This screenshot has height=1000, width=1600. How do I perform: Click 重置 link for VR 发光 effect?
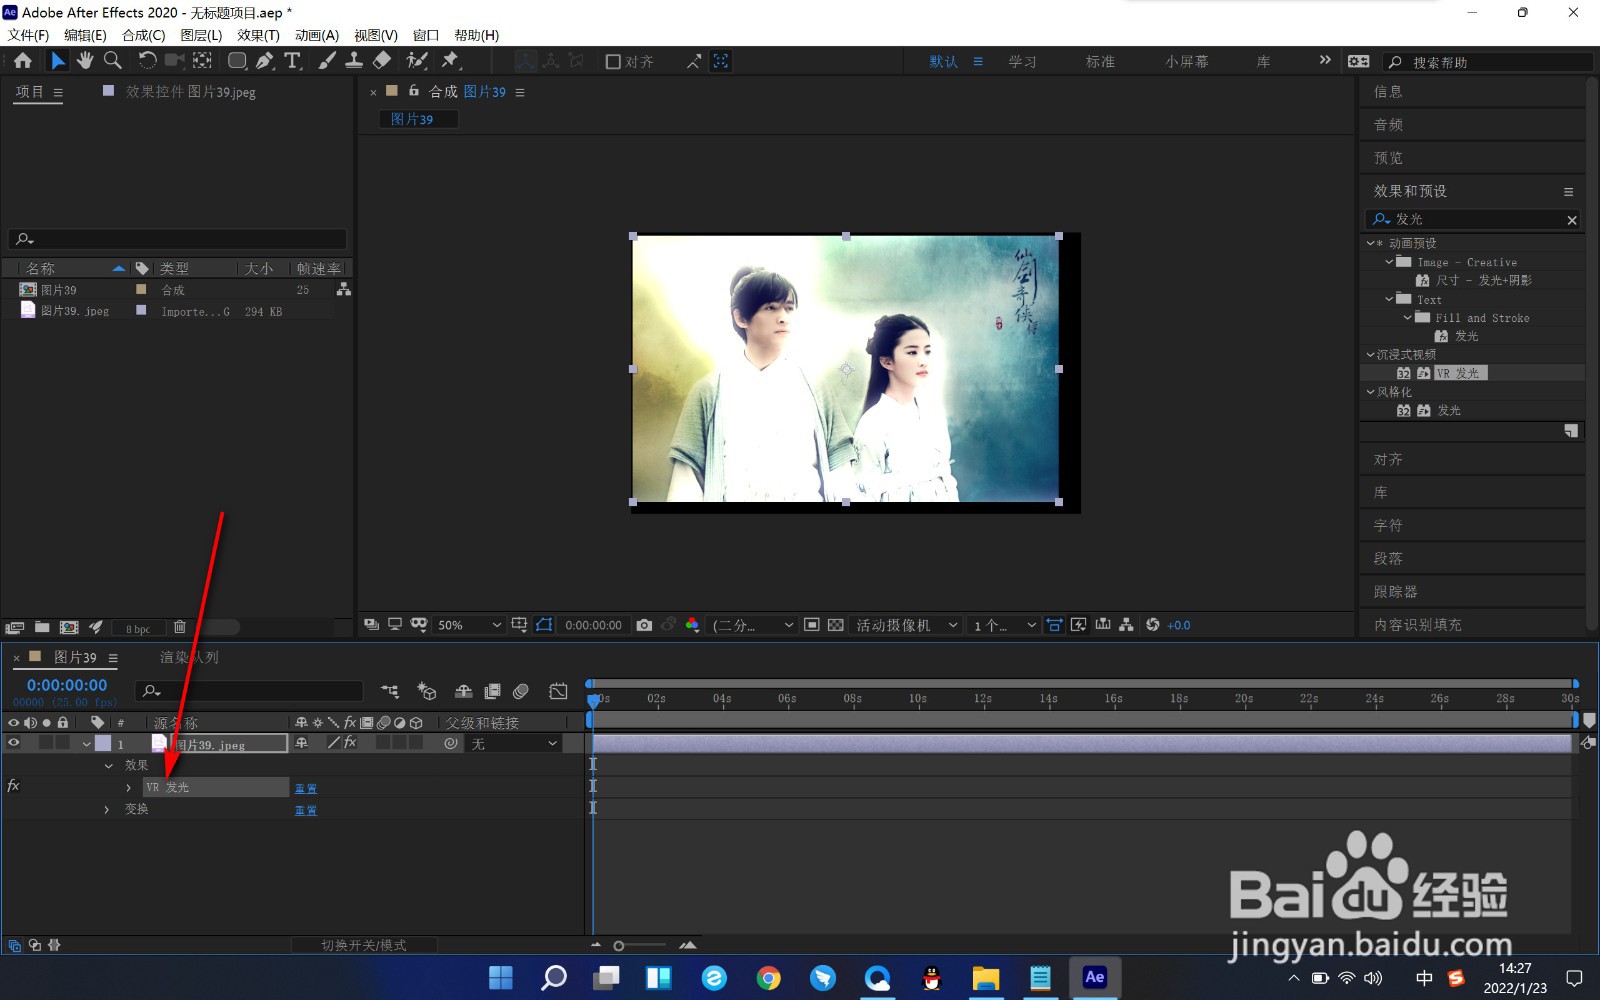[306, 788]
